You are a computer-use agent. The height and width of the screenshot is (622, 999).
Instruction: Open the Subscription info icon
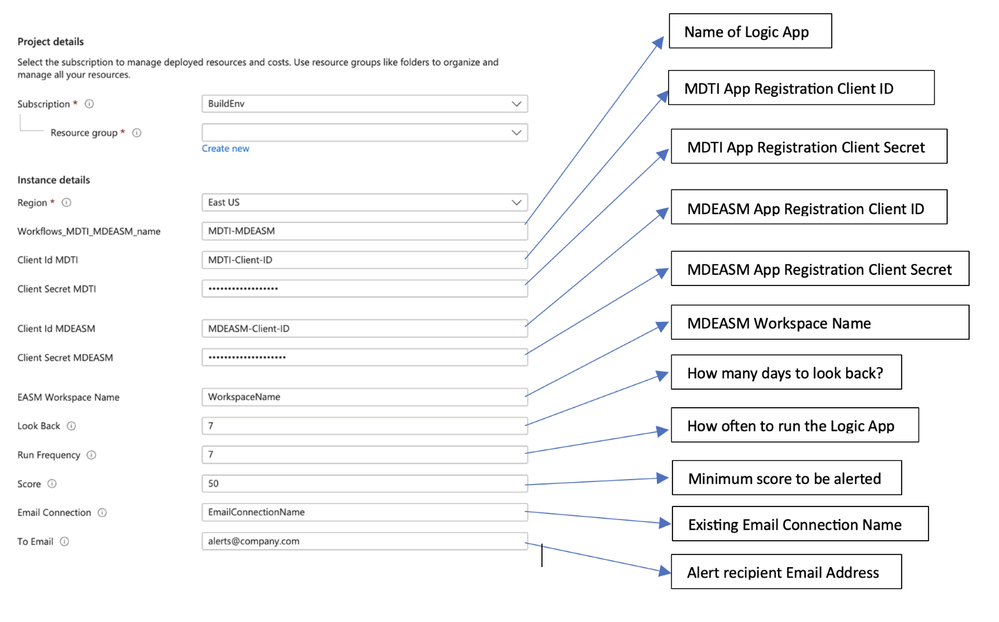coord(89,104)
